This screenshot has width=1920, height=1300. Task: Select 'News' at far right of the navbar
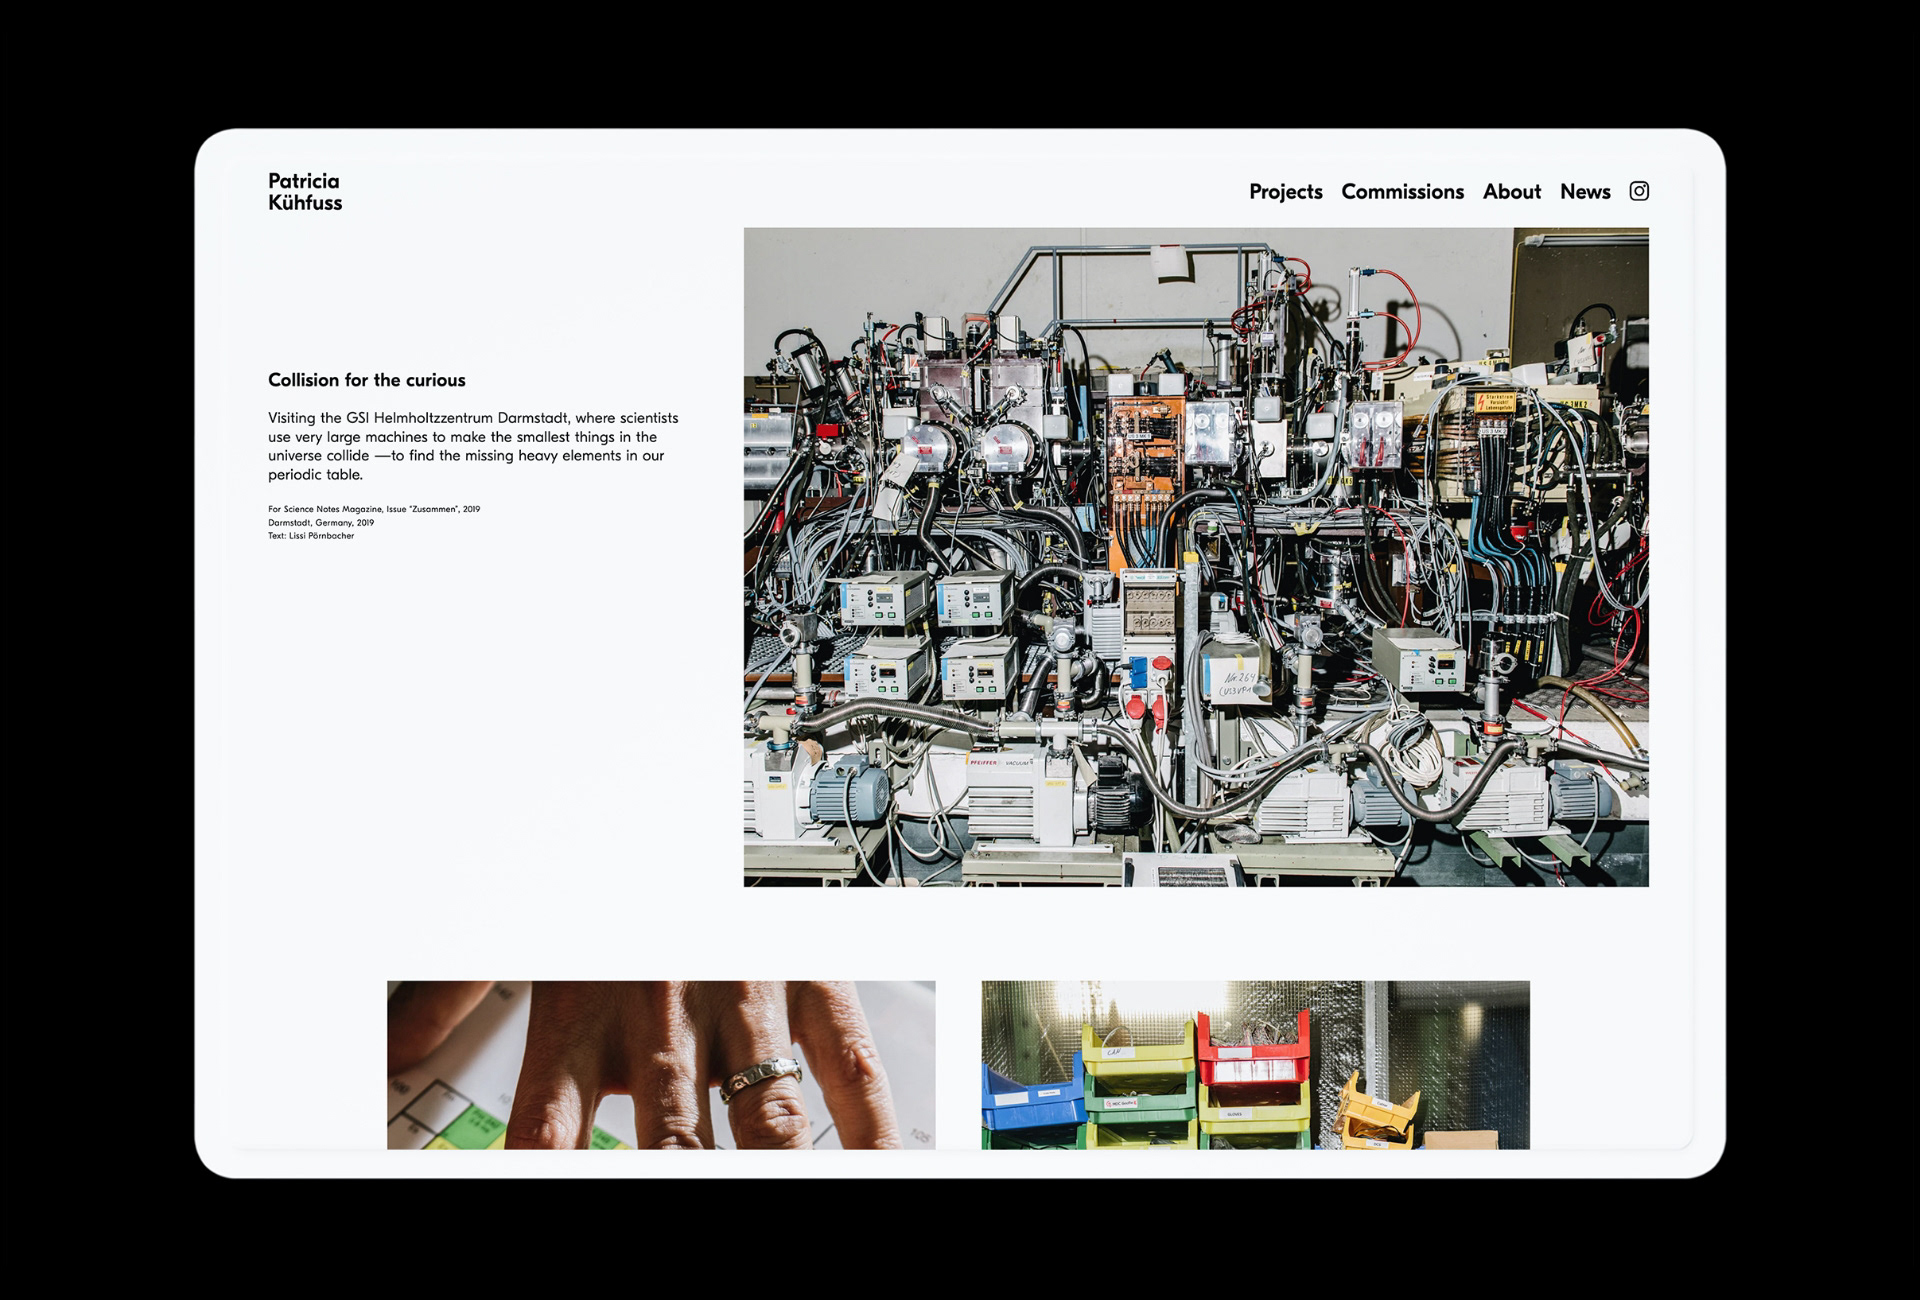click(1585, 191)
